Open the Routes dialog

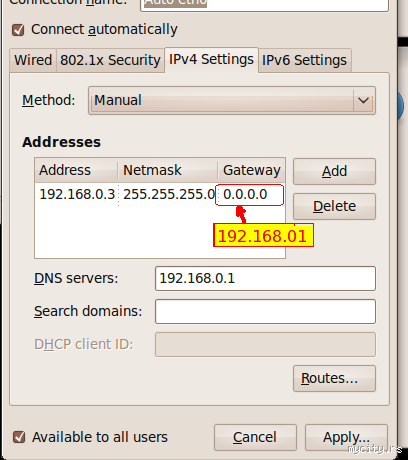334,378
